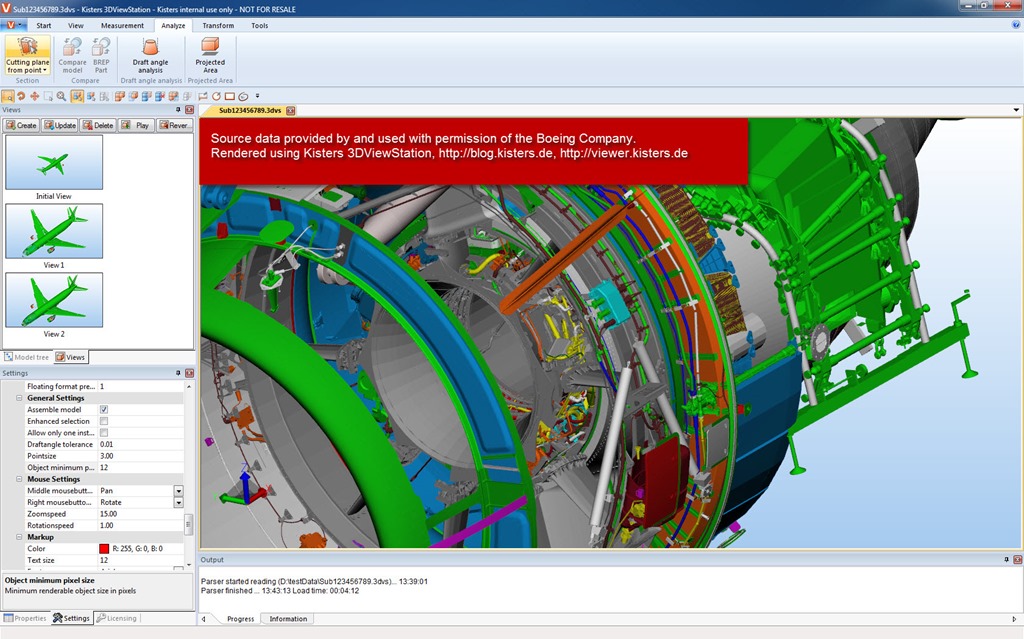Image resolution: width=1024 pixels, height=639 pixels.
Task: Select the View 2 thumbnail
Action: (54, 300)
